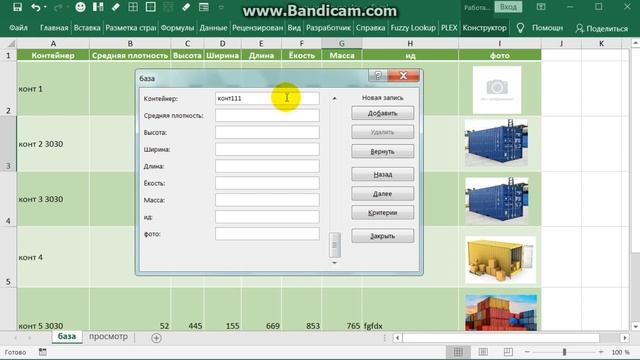Click the Ширина input field
The image size is (640, 360).
click(x=267, y=149)
